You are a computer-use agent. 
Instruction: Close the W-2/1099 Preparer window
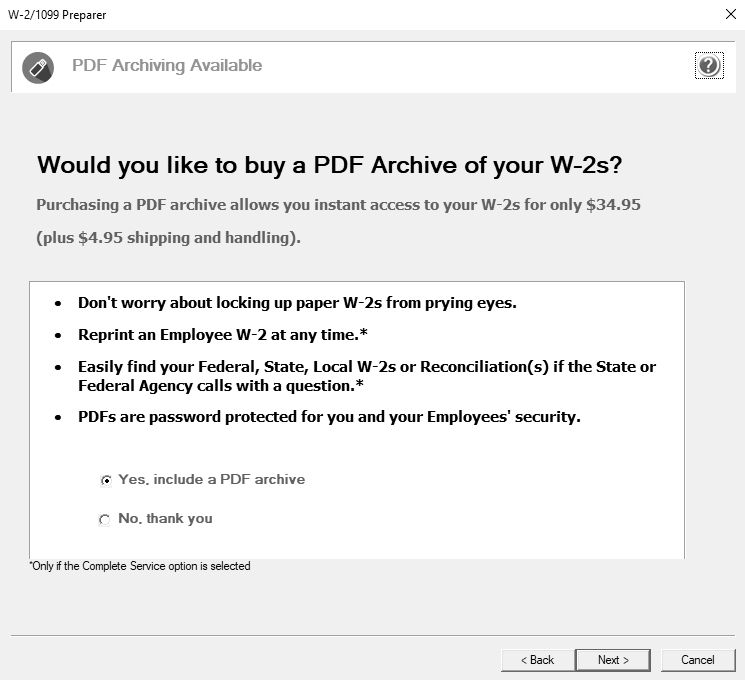tap(731, 14)
